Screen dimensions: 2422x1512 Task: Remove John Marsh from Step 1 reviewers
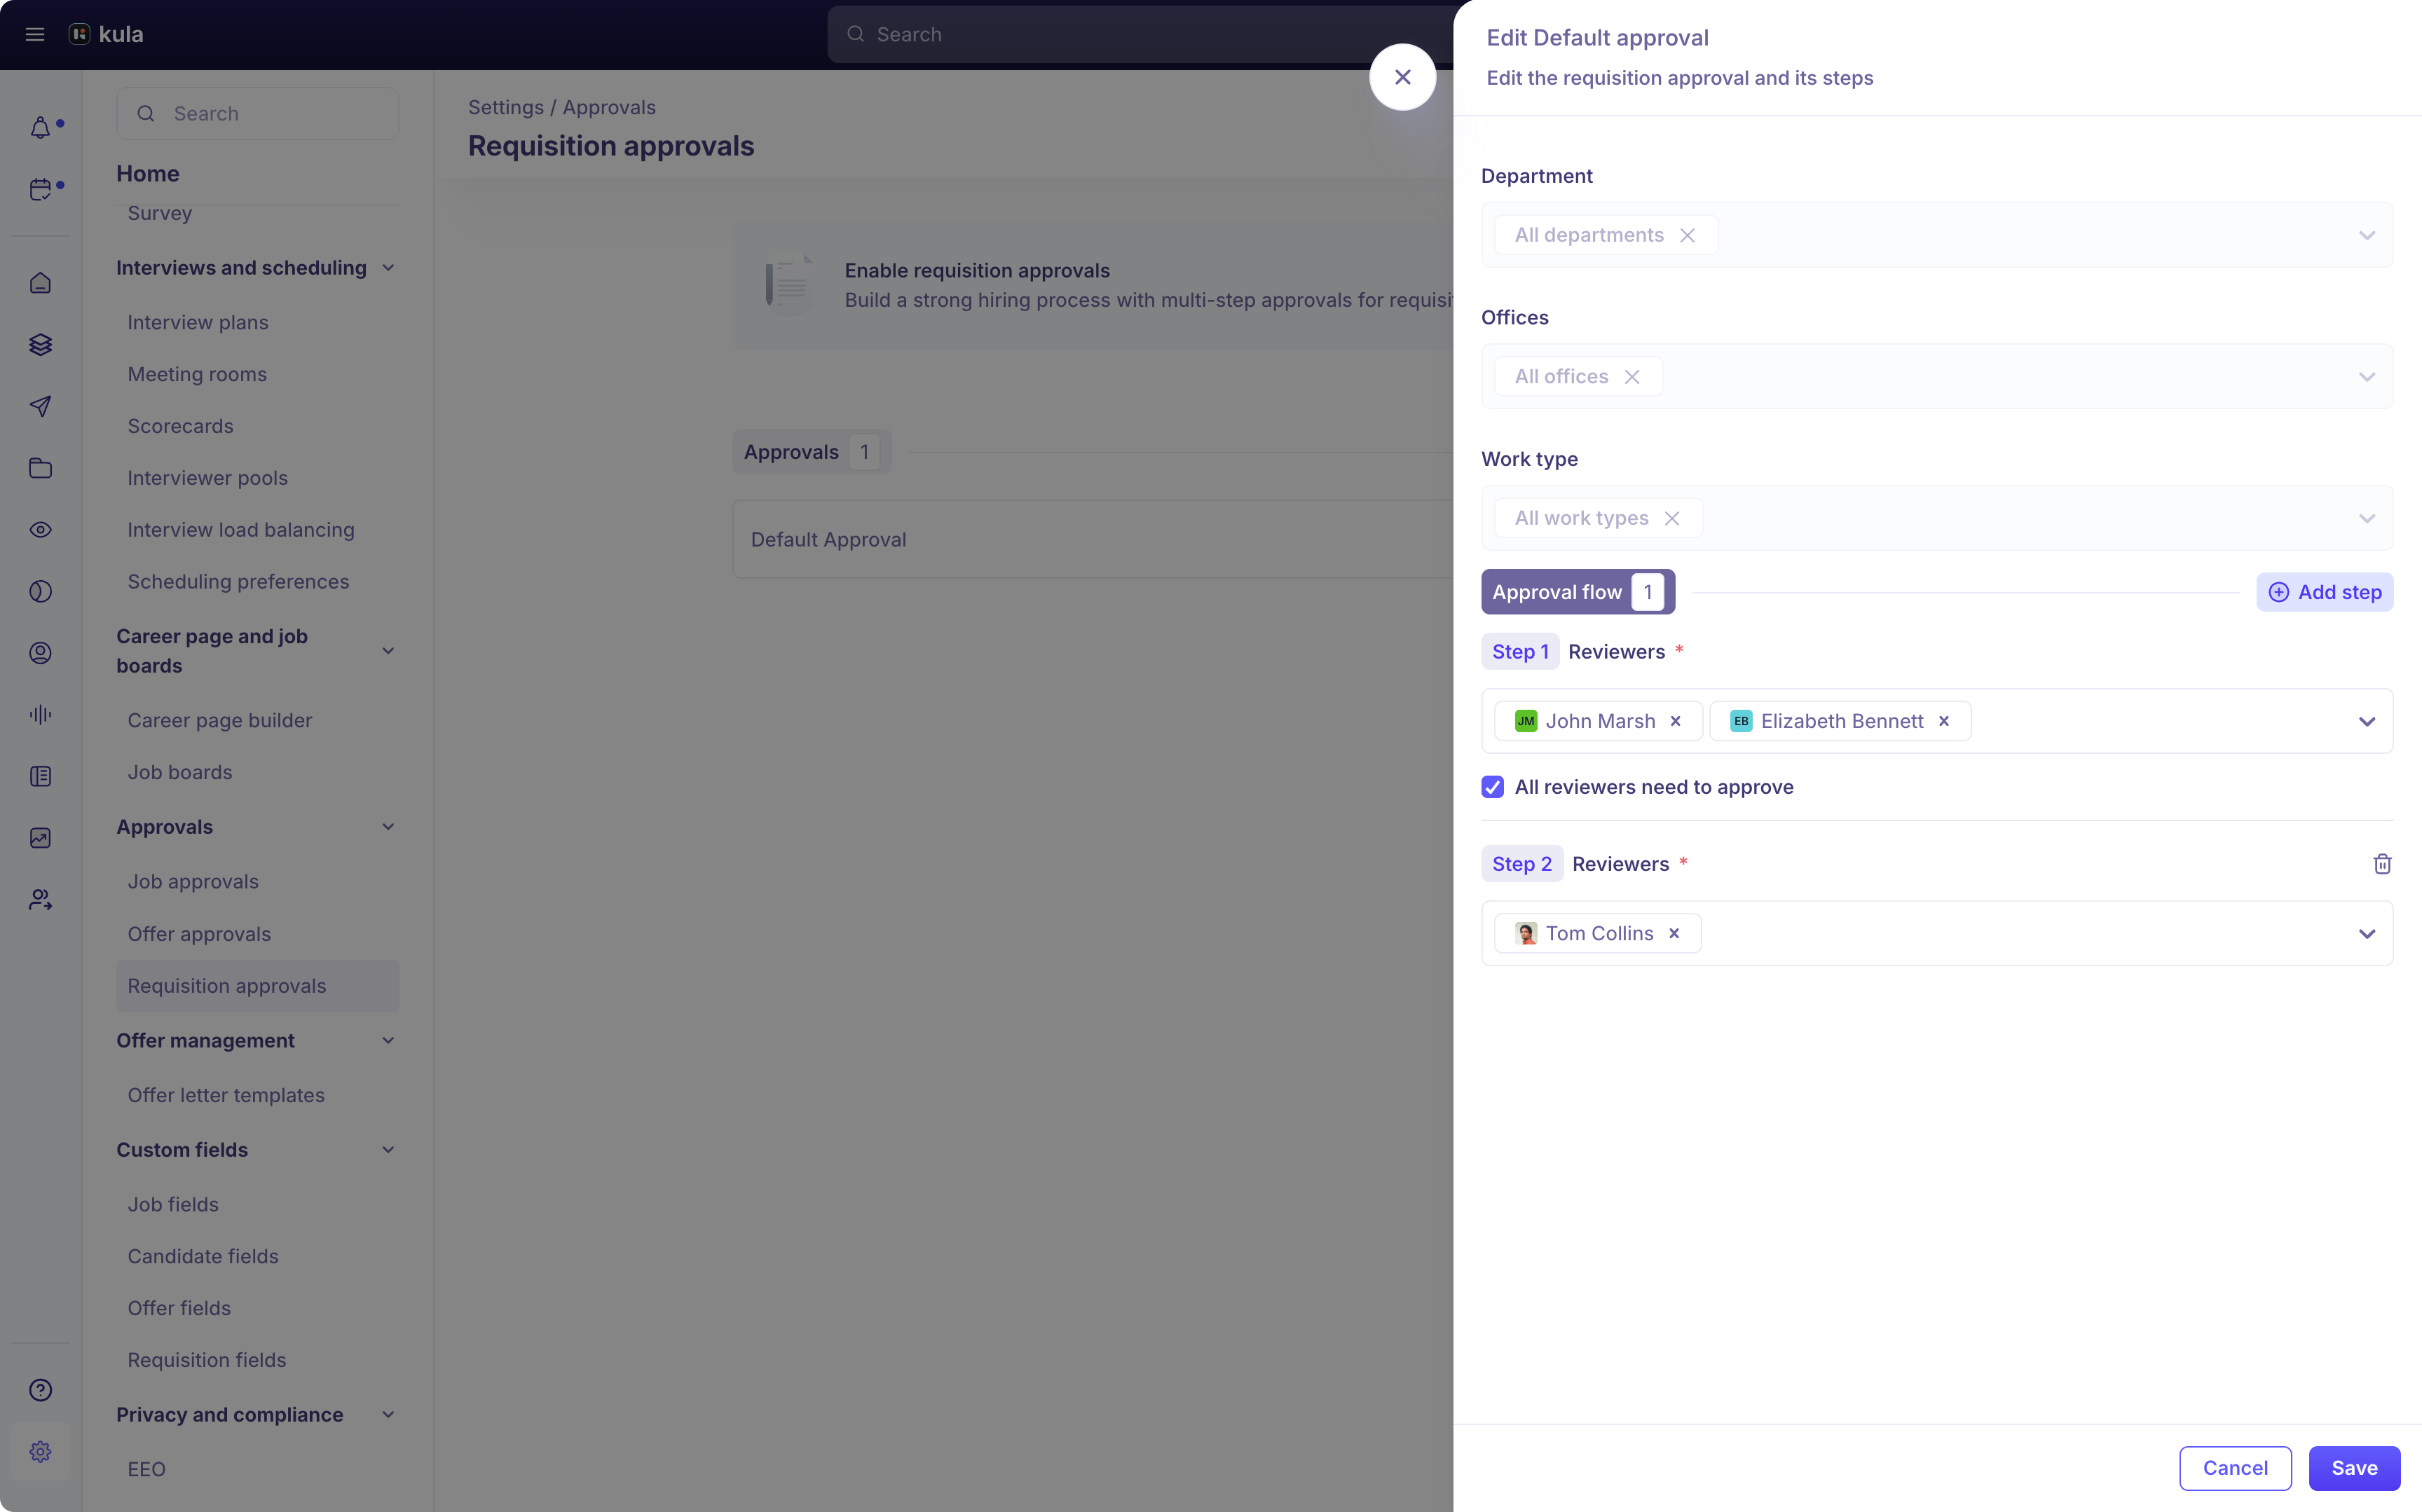[1676, 721]
